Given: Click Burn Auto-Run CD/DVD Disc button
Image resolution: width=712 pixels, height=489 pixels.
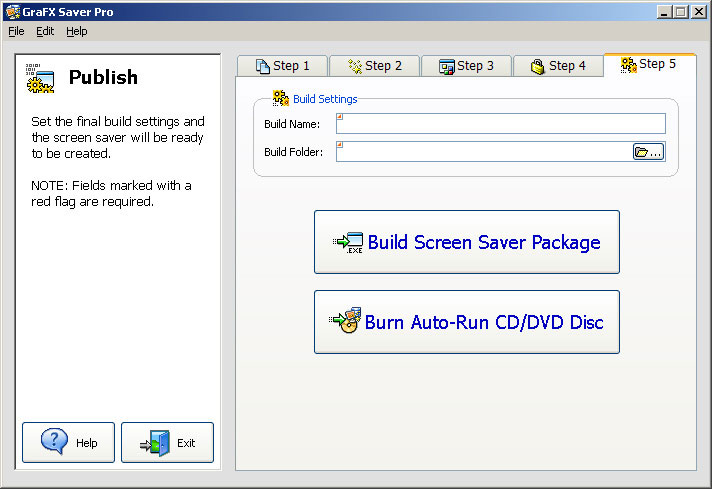Looking at the screenshot, I should [x=467, y=322].
